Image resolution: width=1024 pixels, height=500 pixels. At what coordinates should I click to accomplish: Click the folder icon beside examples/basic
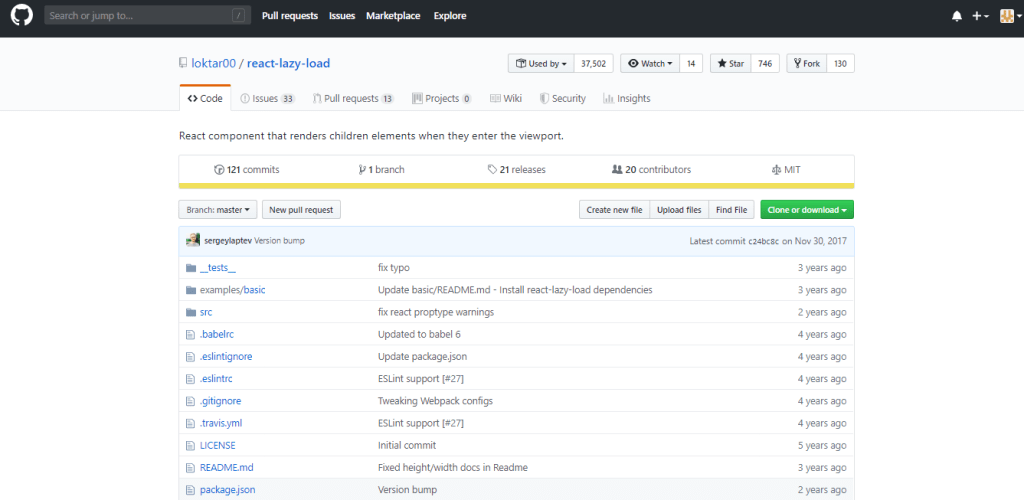(191, 290)
